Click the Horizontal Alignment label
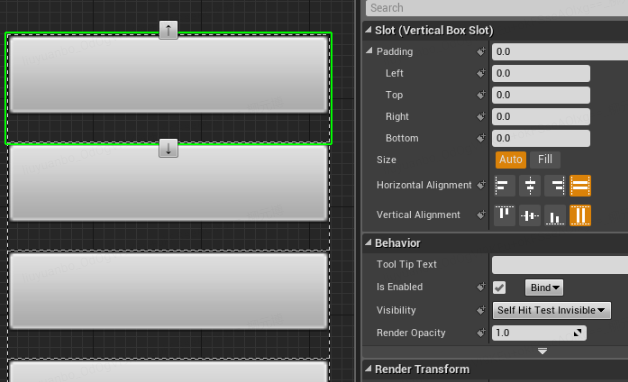This screenshot has height=382, width=628. (424, 185)
